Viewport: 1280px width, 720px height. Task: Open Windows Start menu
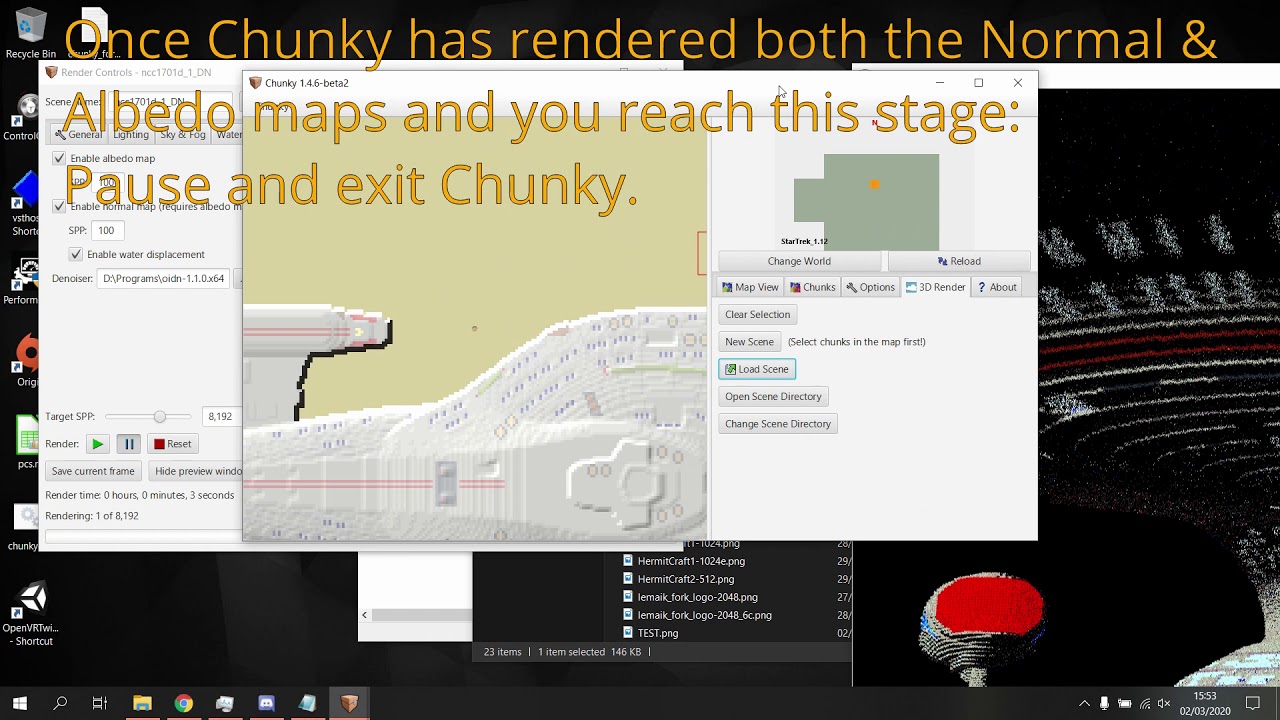[x=20, y=704]
